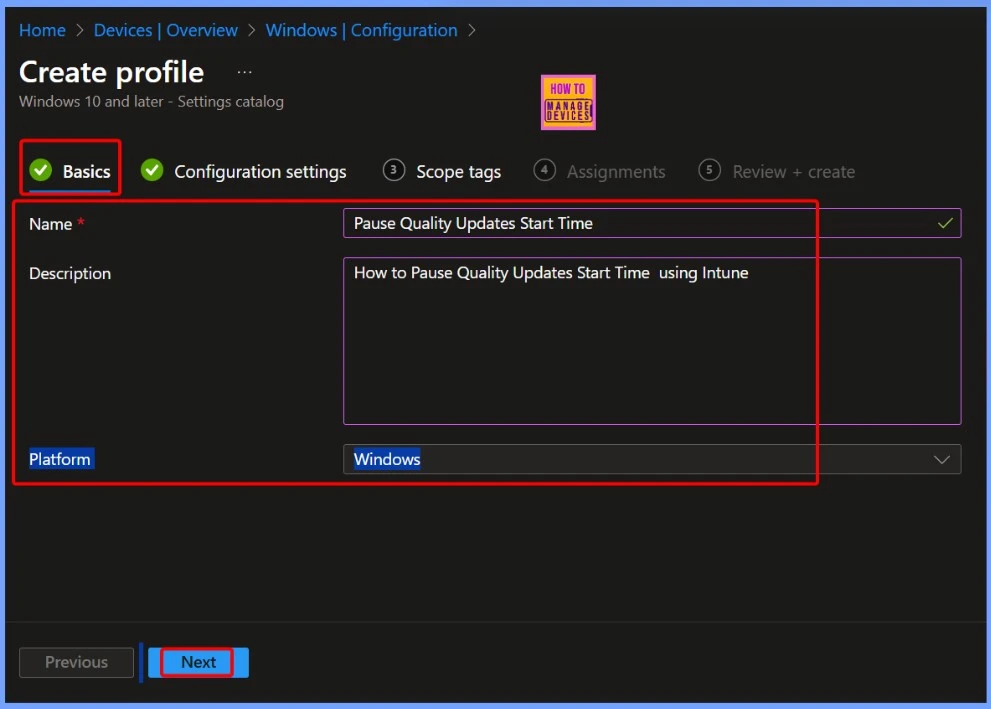991x709 pixels.
Task: Open the ellipsis menu beside Create profile
Action: click(x=245, y=72)
